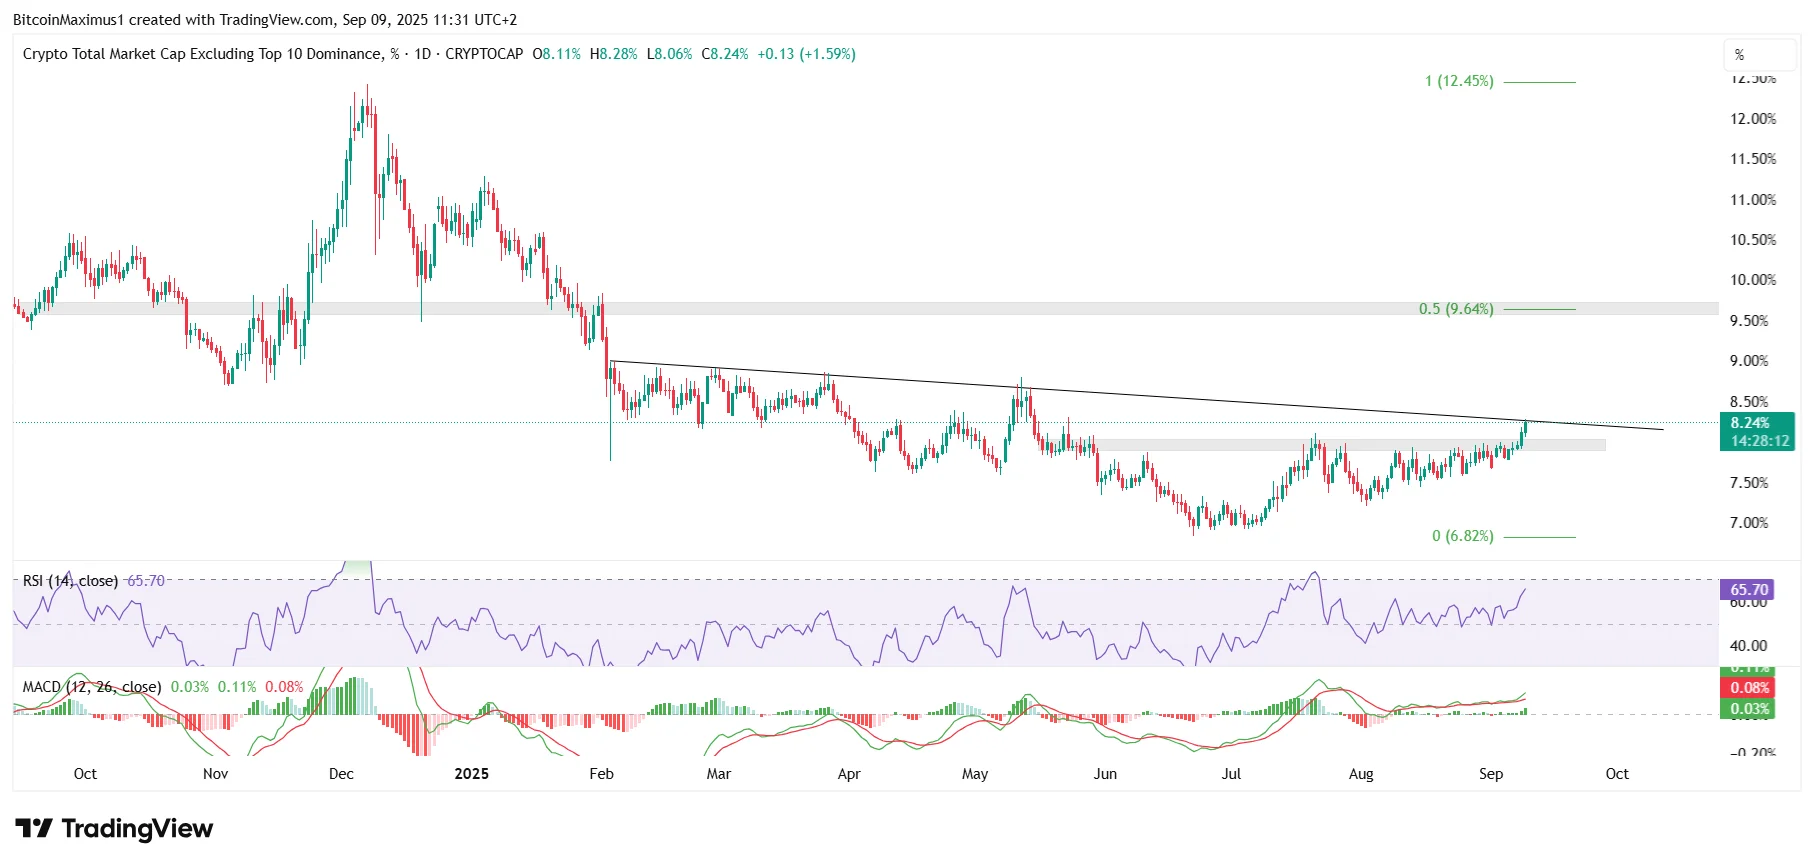1814x866 pixels.
Task: Click the 2025 label on time axis
Action: (471, 774)
